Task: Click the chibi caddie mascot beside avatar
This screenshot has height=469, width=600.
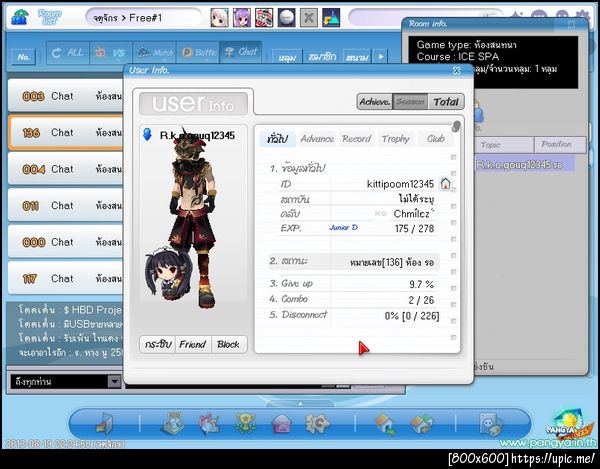Action: [168, 273]
